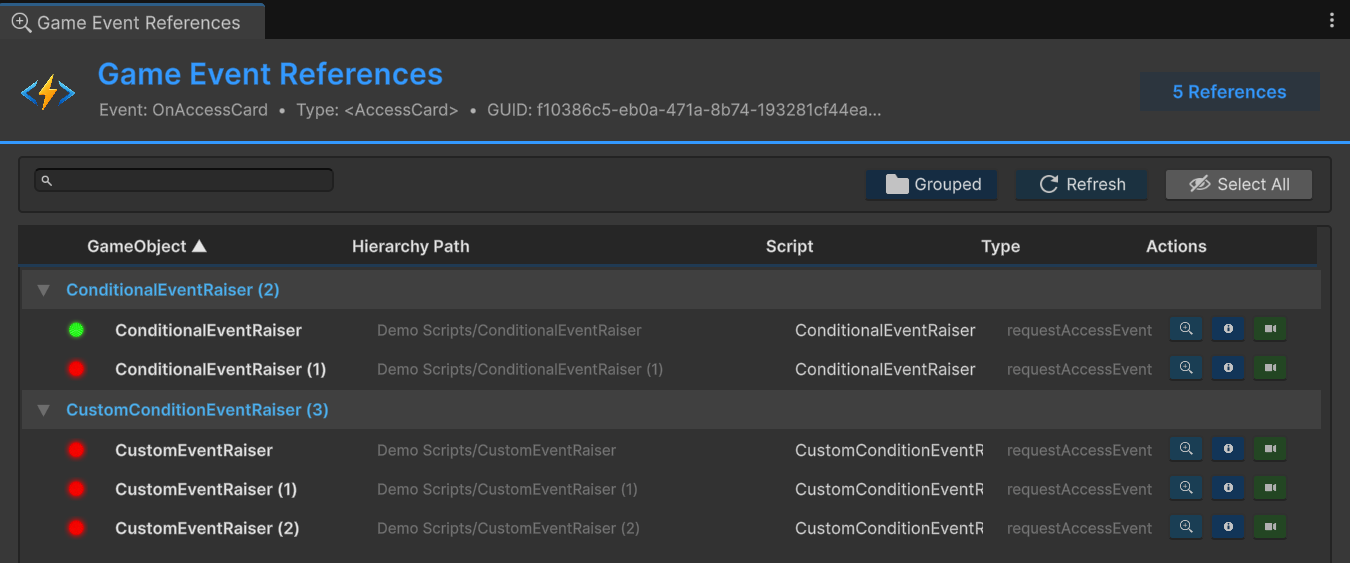Open the three-dot window options menu
The width and height of the screenshot is (1350, 563).
tap(1331, 20)
